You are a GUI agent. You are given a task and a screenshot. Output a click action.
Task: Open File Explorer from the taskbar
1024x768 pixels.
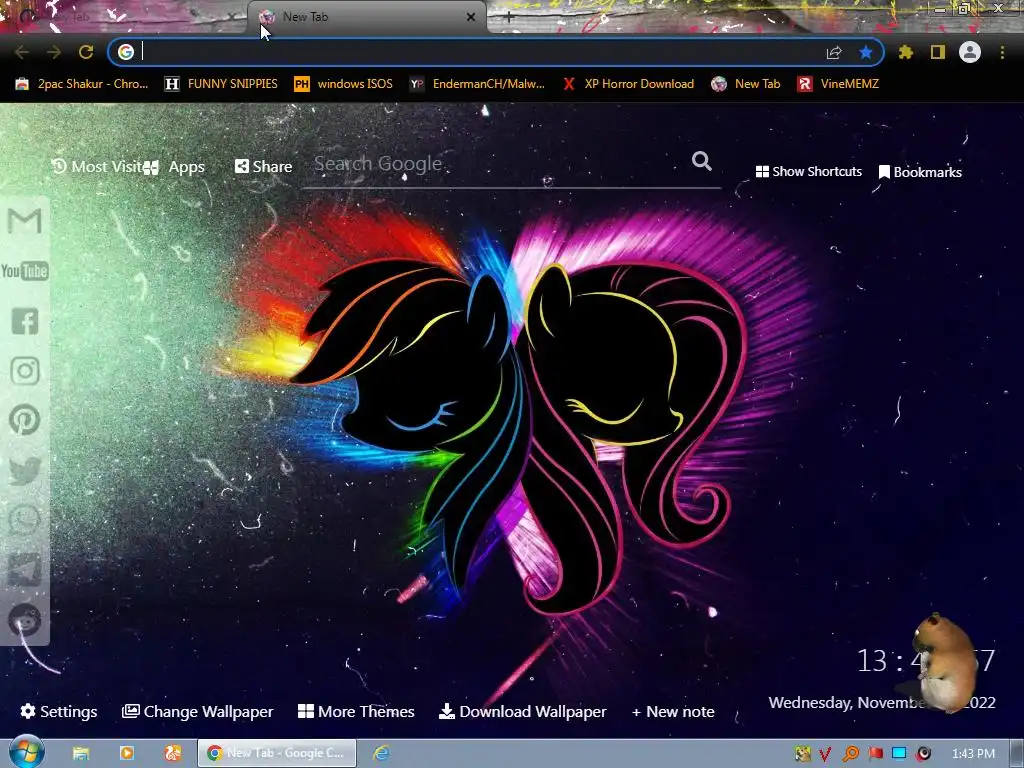click(x=81, y=754)
